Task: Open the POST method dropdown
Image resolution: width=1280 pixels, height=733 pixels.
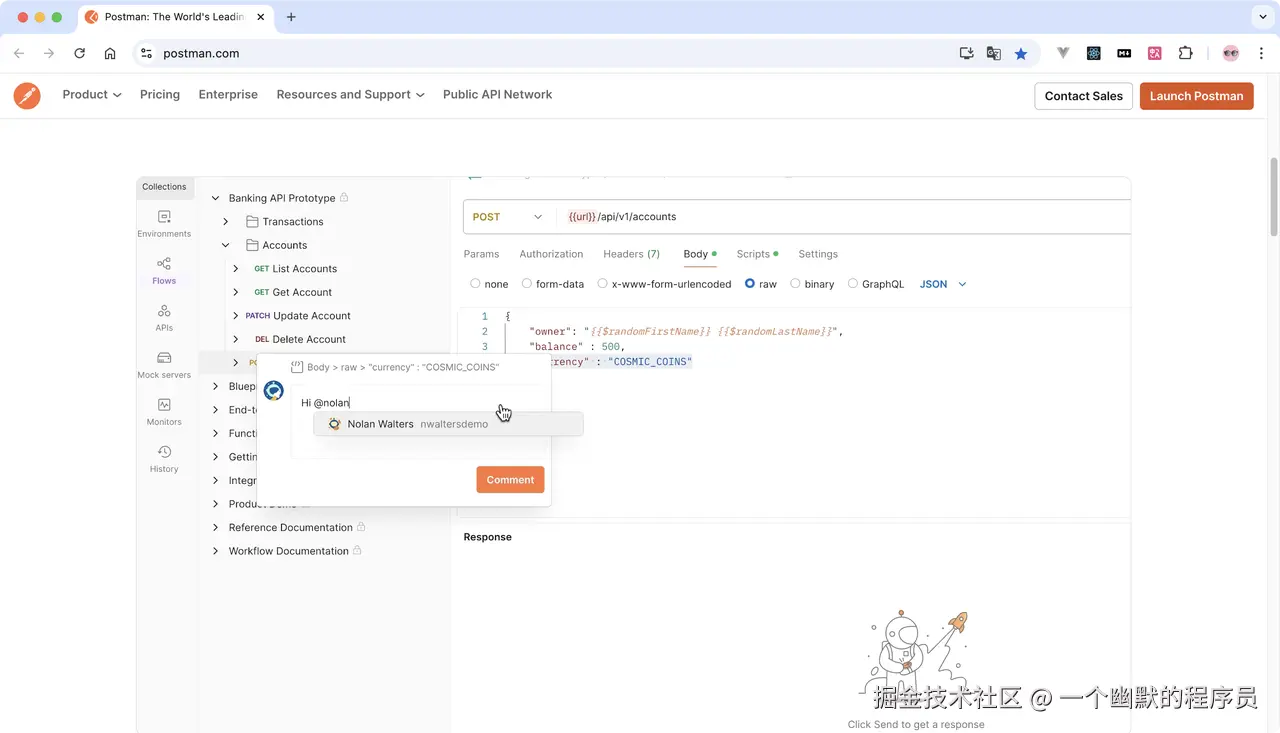Action: click(x=506, y=217)
